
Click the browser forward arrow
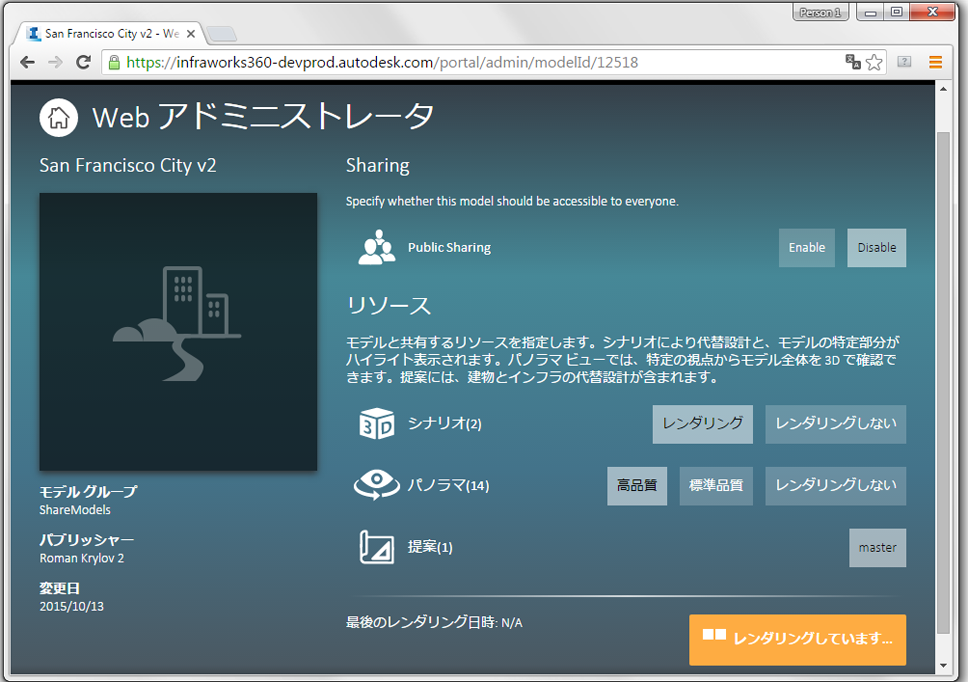coord(55,62)
